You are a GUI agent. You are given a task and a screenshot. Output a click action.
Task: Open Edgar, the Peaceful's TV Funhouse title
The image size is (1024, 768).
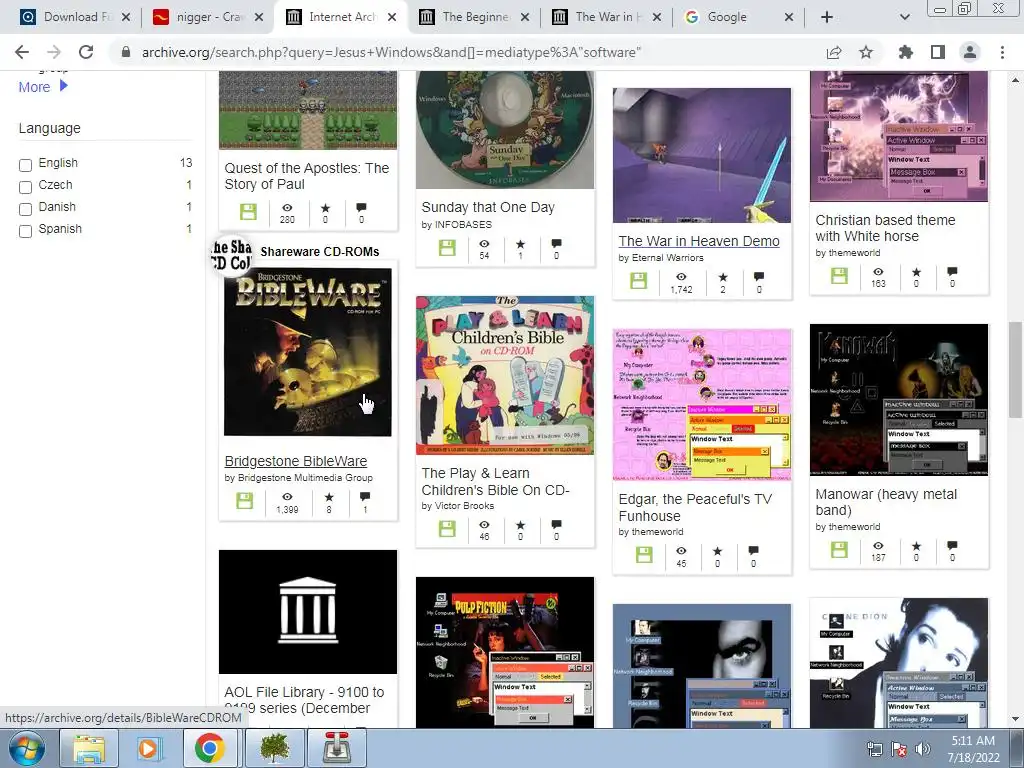pos(695,507)
